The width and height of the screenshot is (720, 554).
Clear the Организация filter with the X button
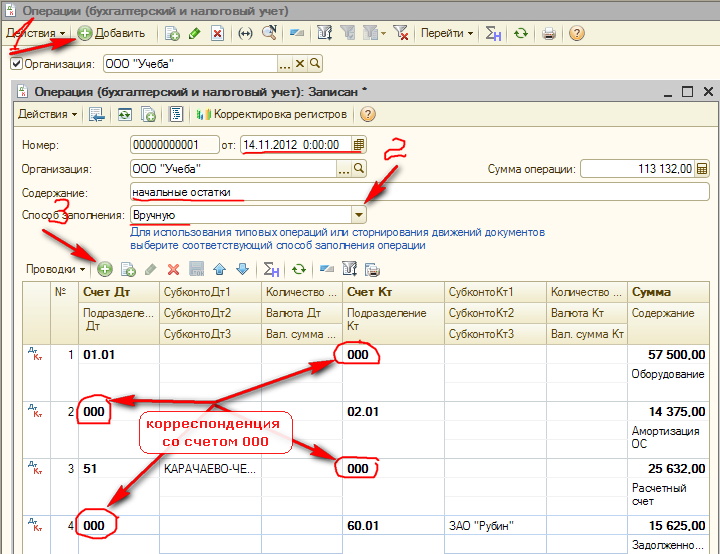click(x=300, y=64)
